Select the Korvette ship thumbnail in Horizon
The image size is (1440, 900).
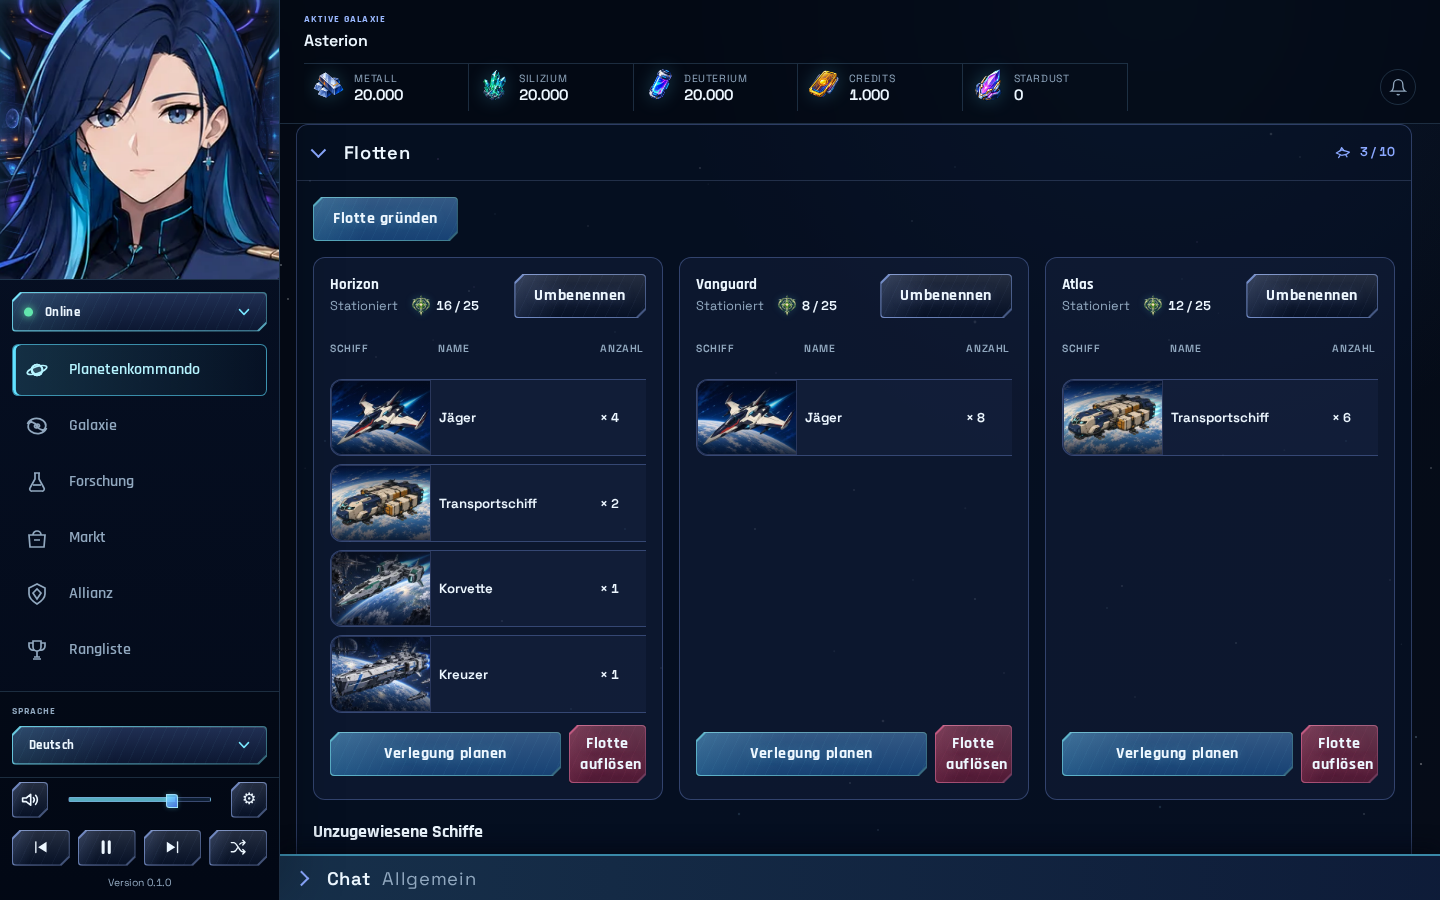381,589
